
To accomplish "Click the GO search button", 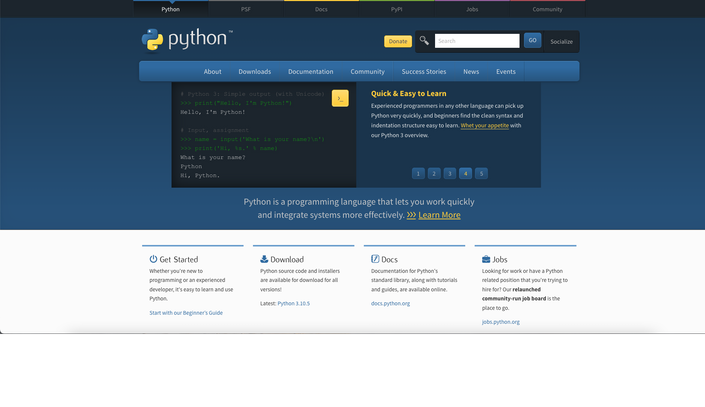I will 532,40.
